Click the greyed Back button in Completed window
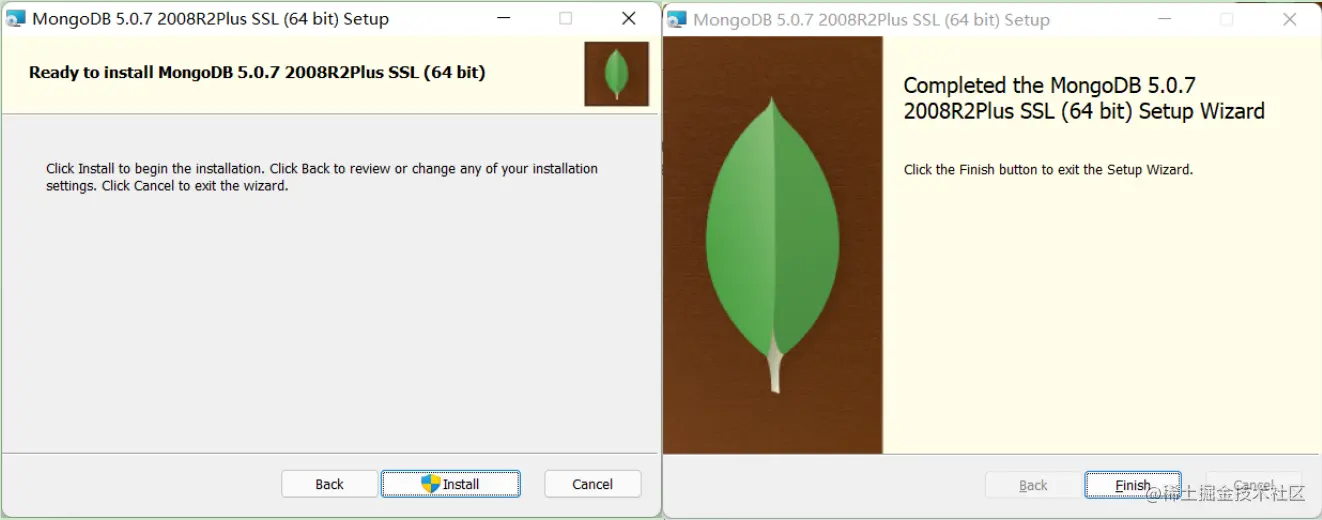 pos(1033,485)
